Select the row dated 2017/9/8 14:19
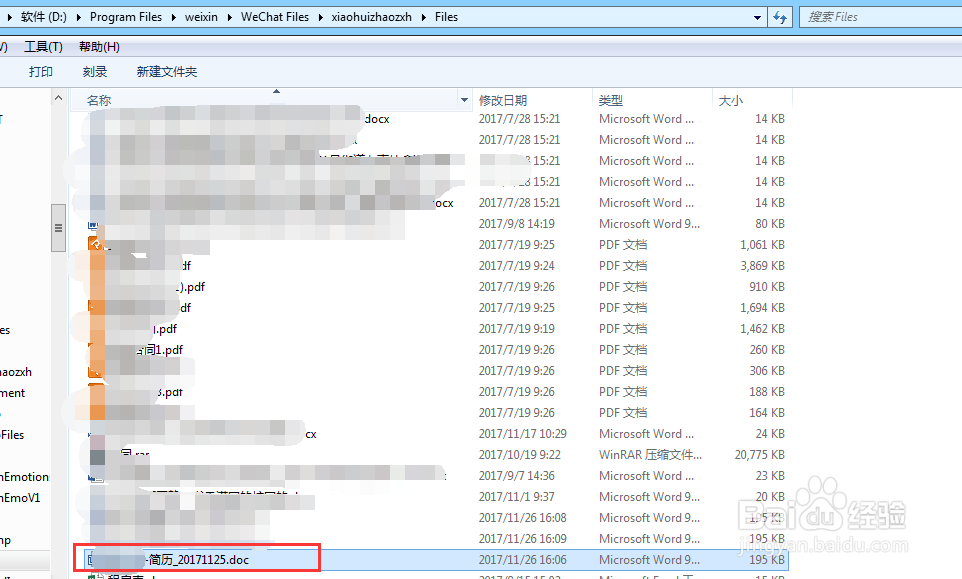Screen dimensions: 962x579 [x=436, y=224]
